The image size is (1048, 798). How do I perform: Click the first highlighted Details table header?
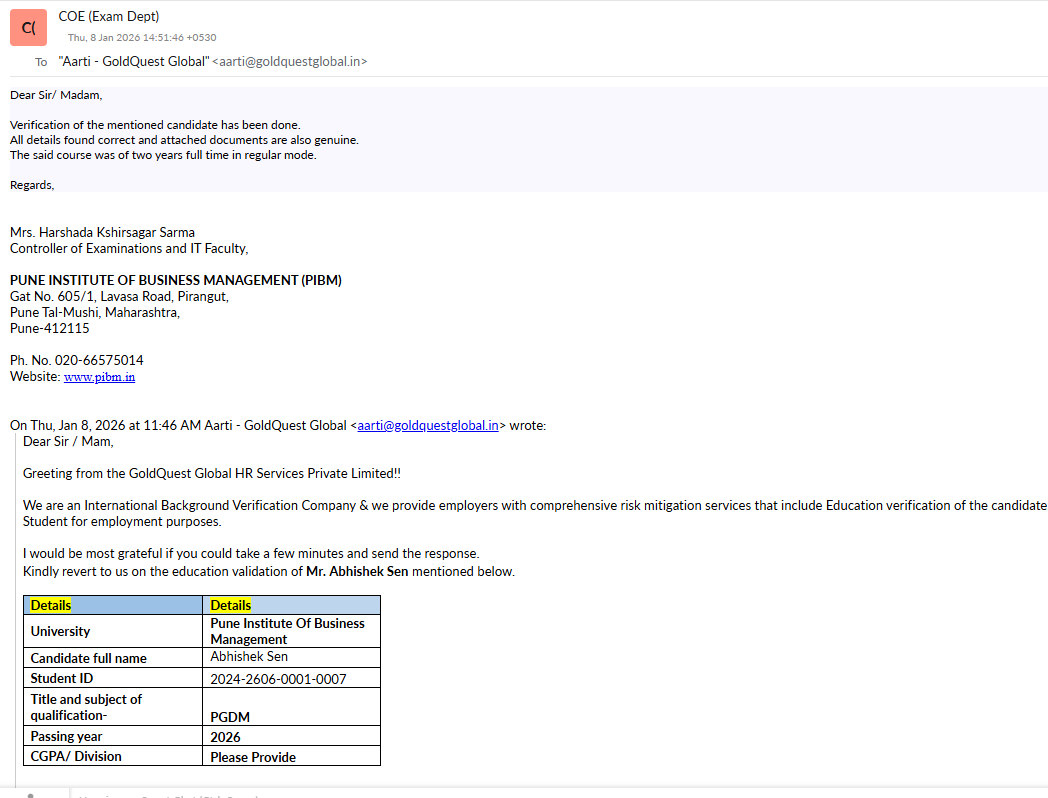pyautogui.click(x=51, y=605)
